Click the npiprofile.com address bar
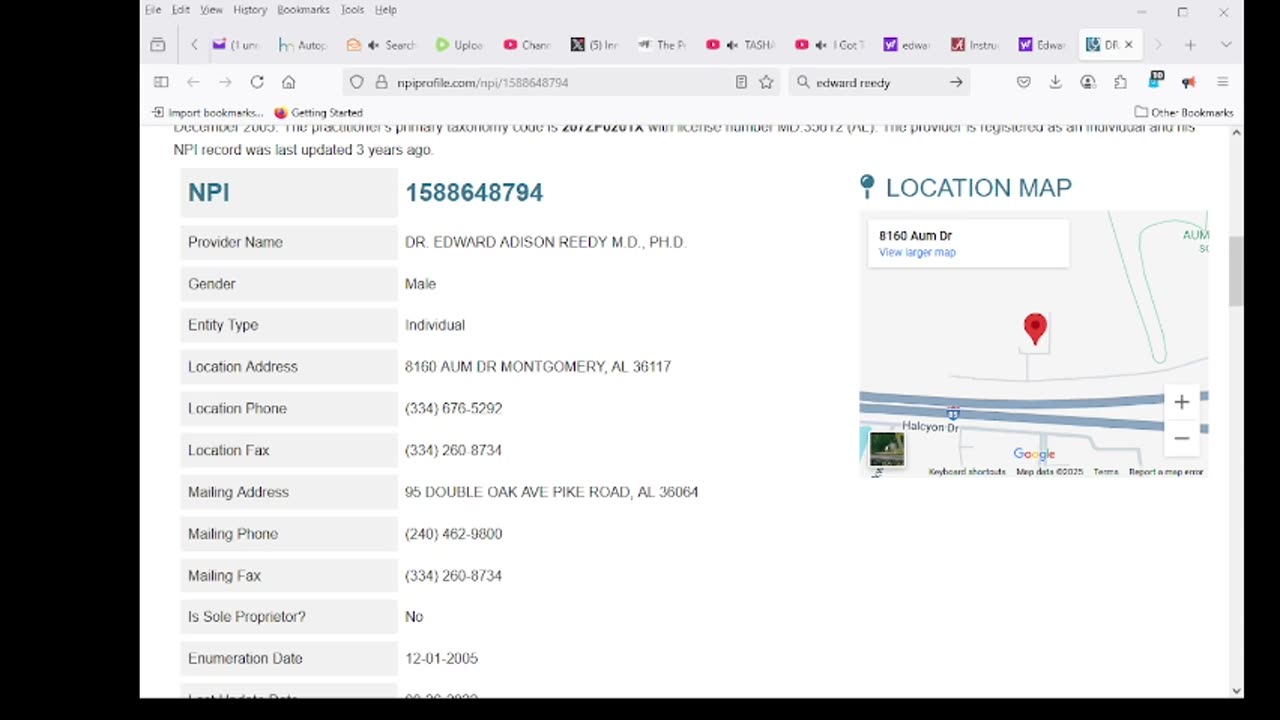Viewport: 1280px width, 720px height. [x=560, y=82]
